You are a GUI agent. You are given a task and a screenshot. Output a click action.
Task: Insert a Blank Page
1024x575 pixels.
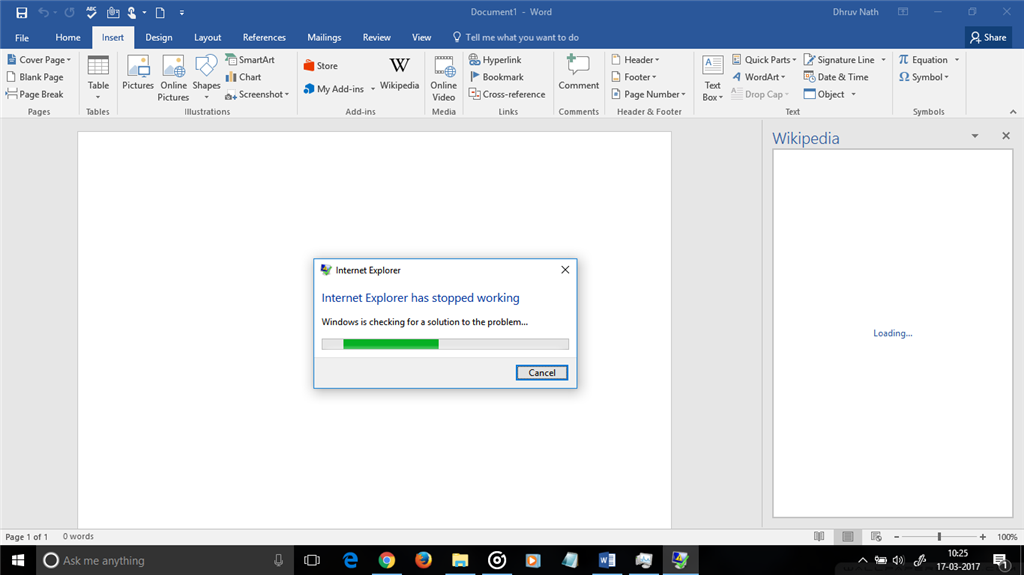(35, 77)
